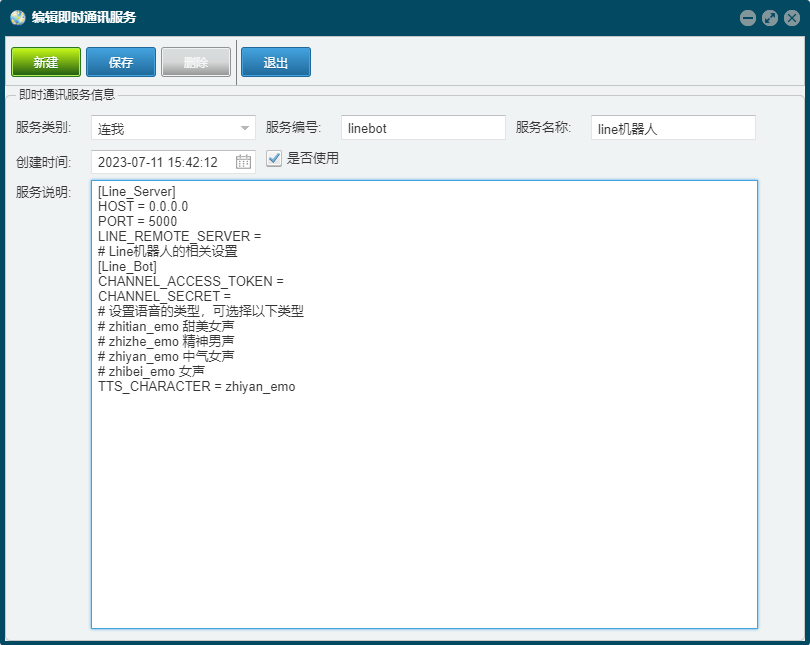
Task: Click the '# Line机器人的相关设置' comment line
Action: [168, 251]
